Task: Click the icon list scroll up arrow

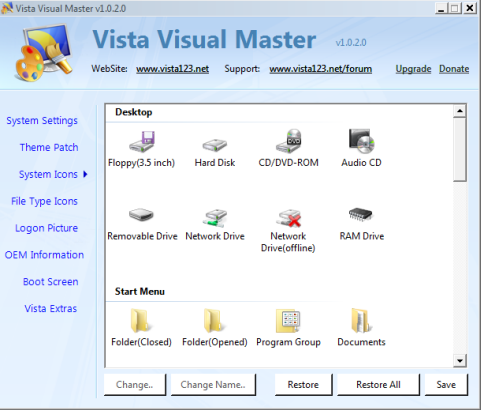Action: pyautogui.click(x=460, y=111)
